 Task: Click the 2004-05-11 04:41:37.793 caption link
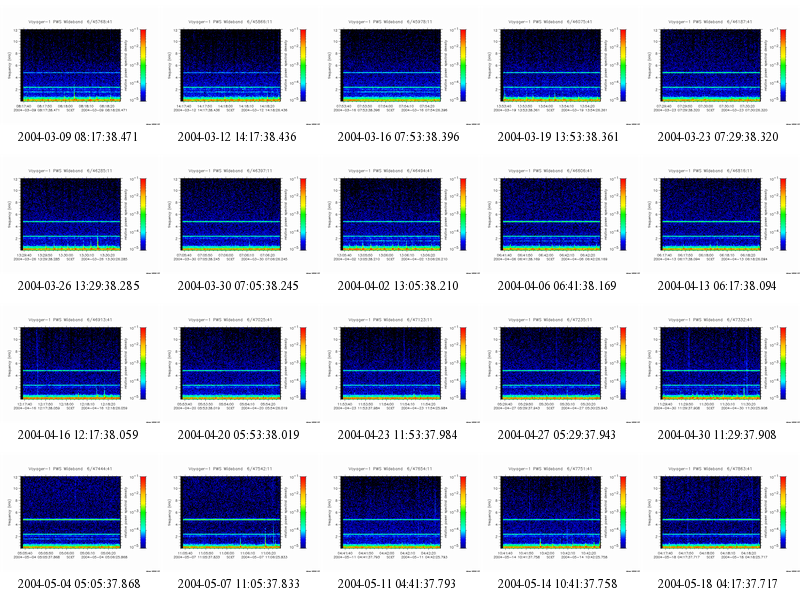(x=397, y=583)
